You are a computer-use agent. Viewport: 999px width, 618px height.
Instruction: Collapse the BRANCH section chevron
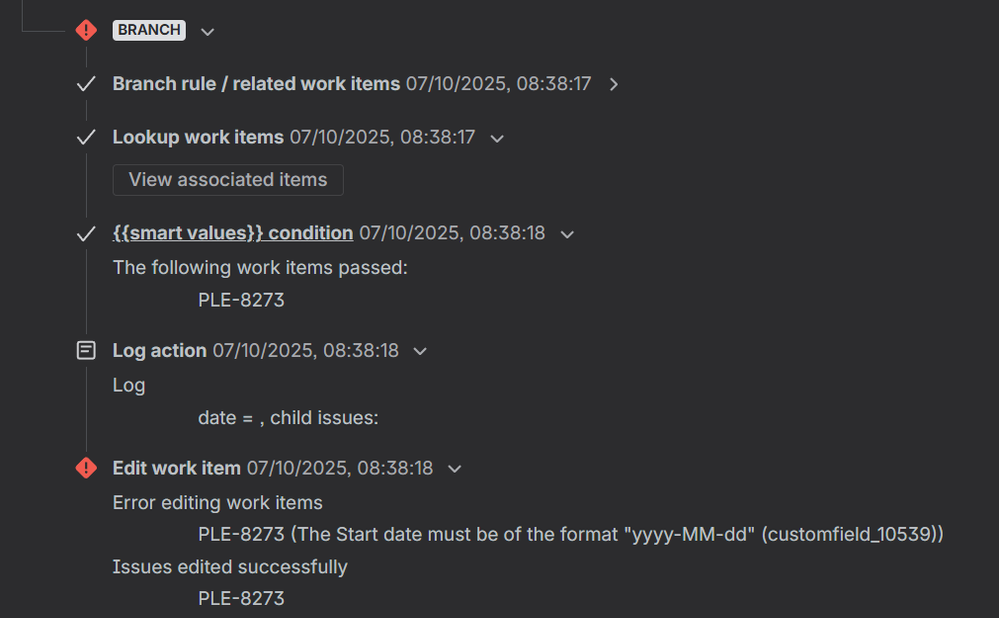click(x=207, y=31)
